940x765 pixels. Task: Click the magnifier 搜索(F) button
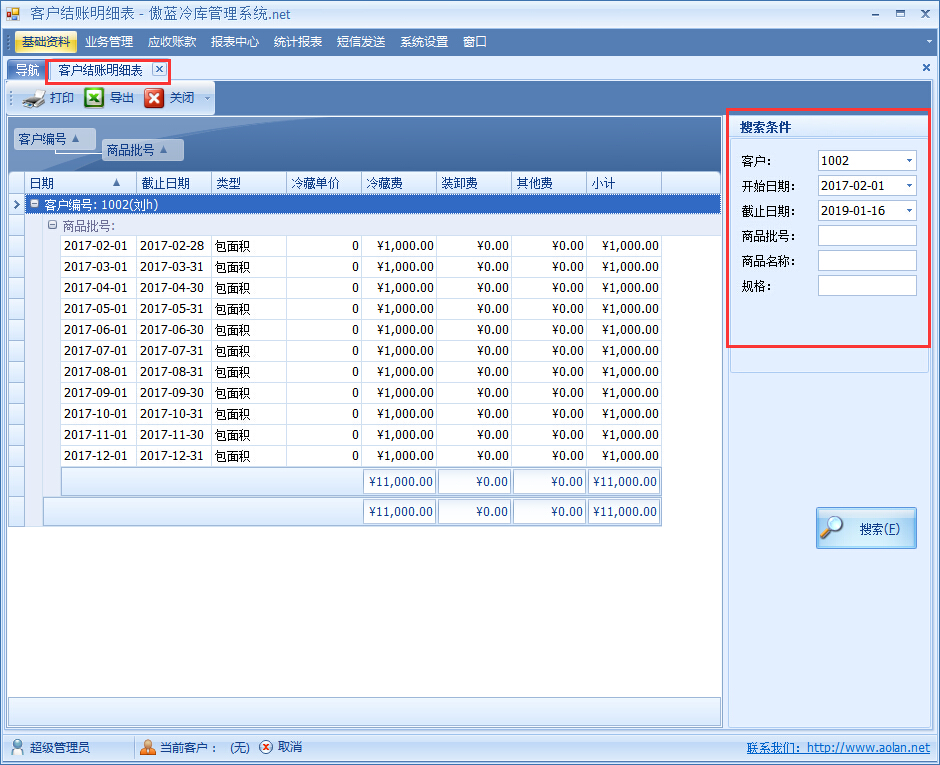(x=866, y=528)
